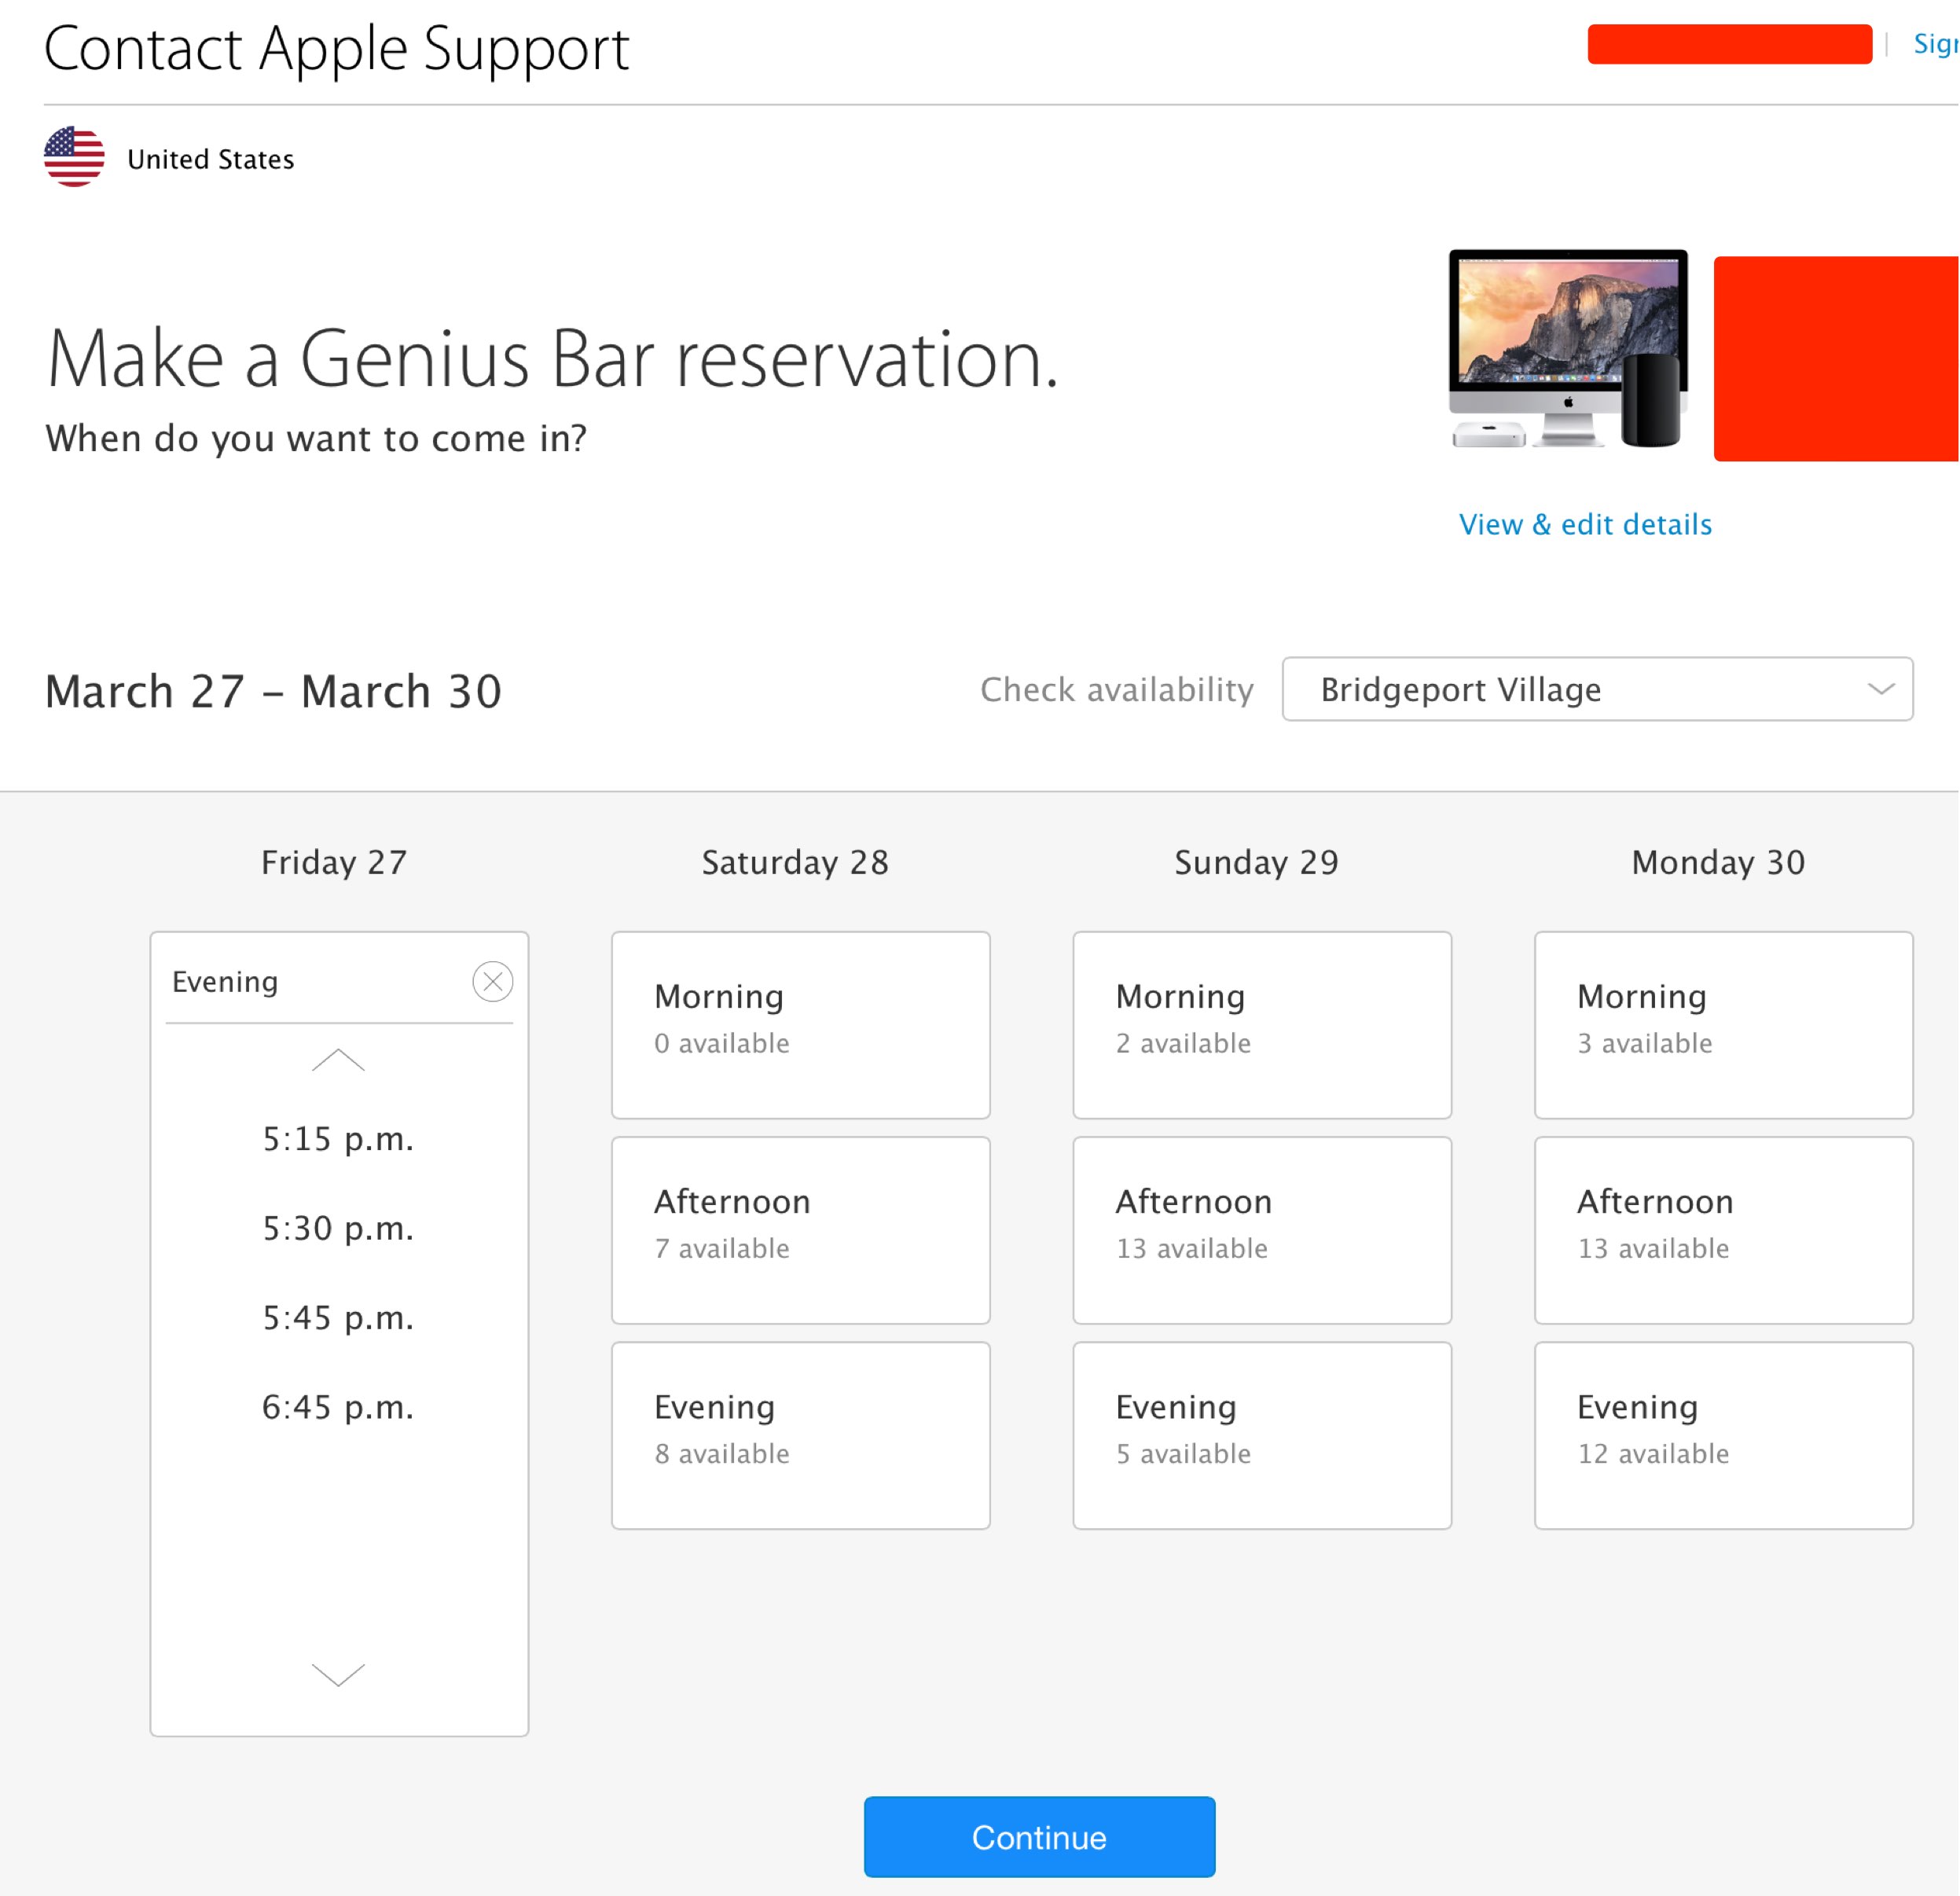This screenshot has height=1896, width=1960.
Task: Expand Sunday Evening with 5 available
Action: pyautogui.click(x=1262, y=1435)
